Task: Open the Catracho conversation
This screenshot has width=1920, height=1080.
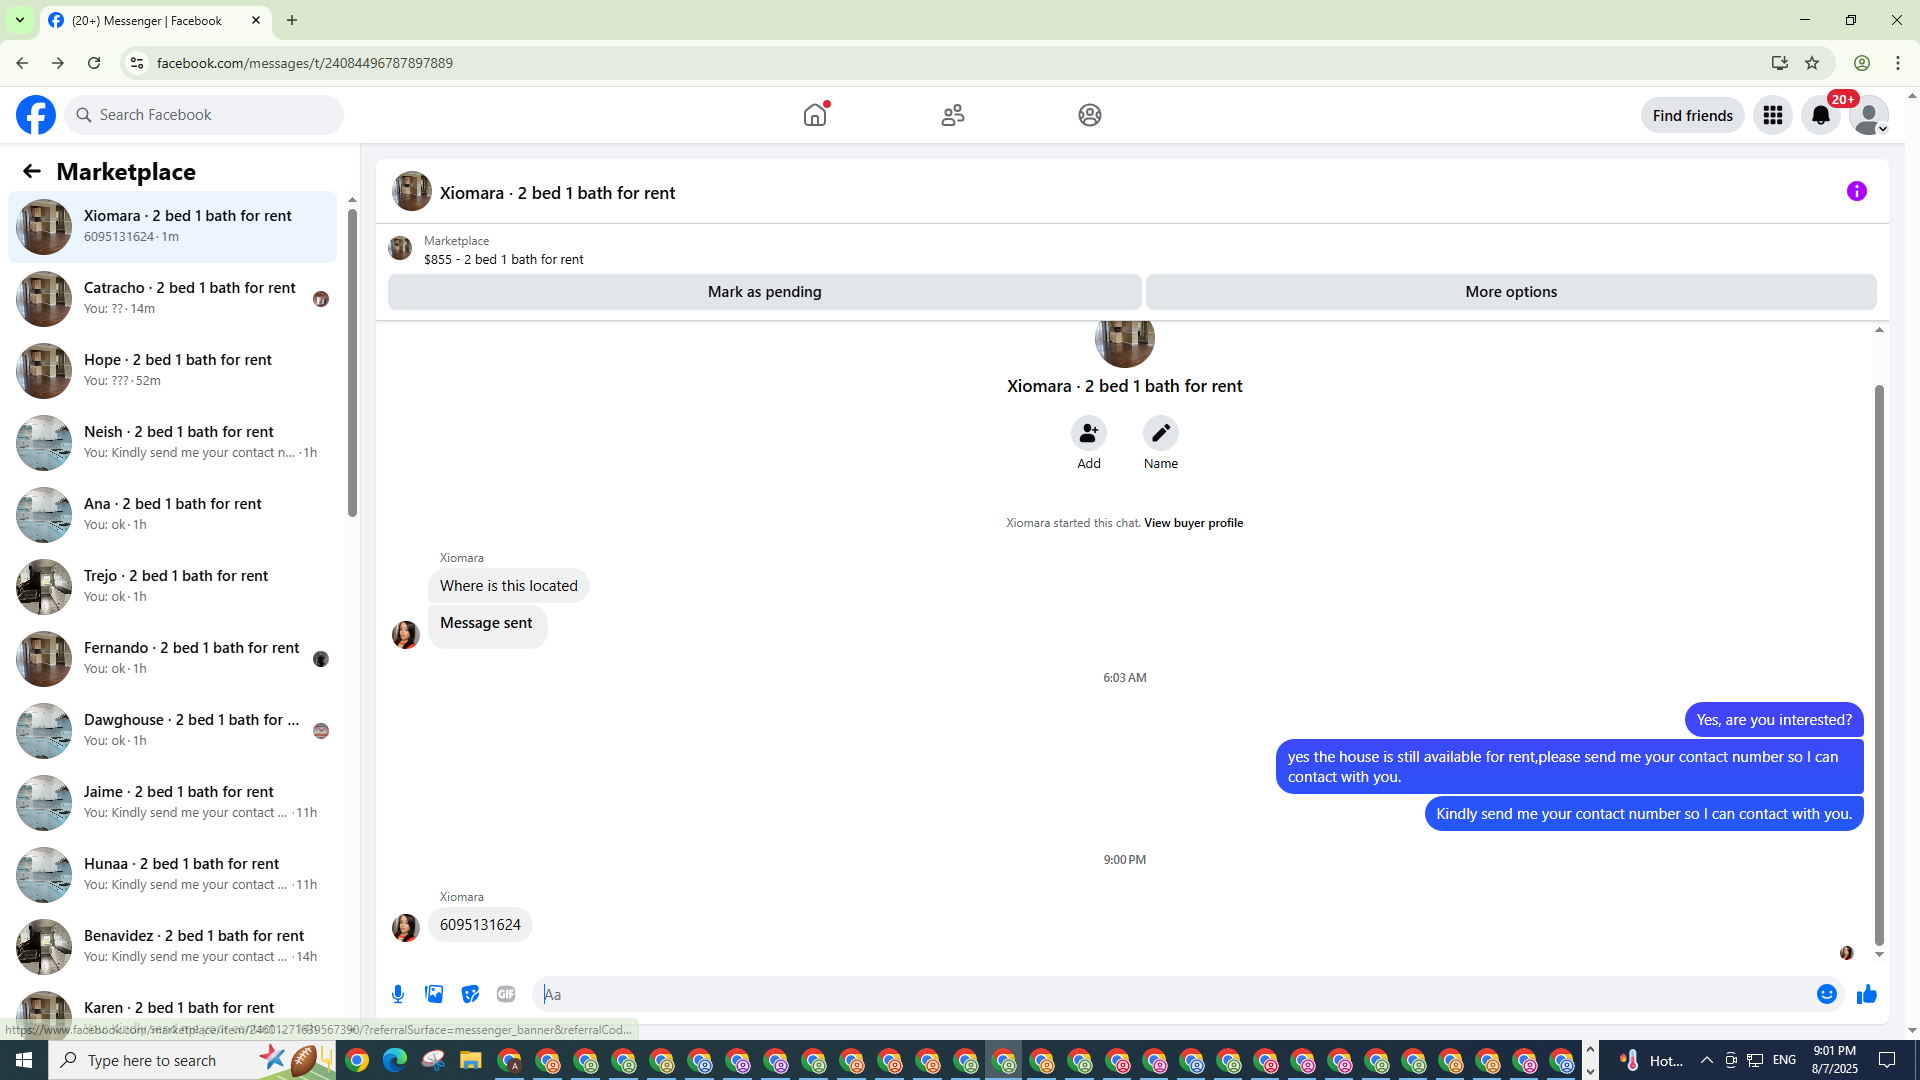Action: (172, 299)
